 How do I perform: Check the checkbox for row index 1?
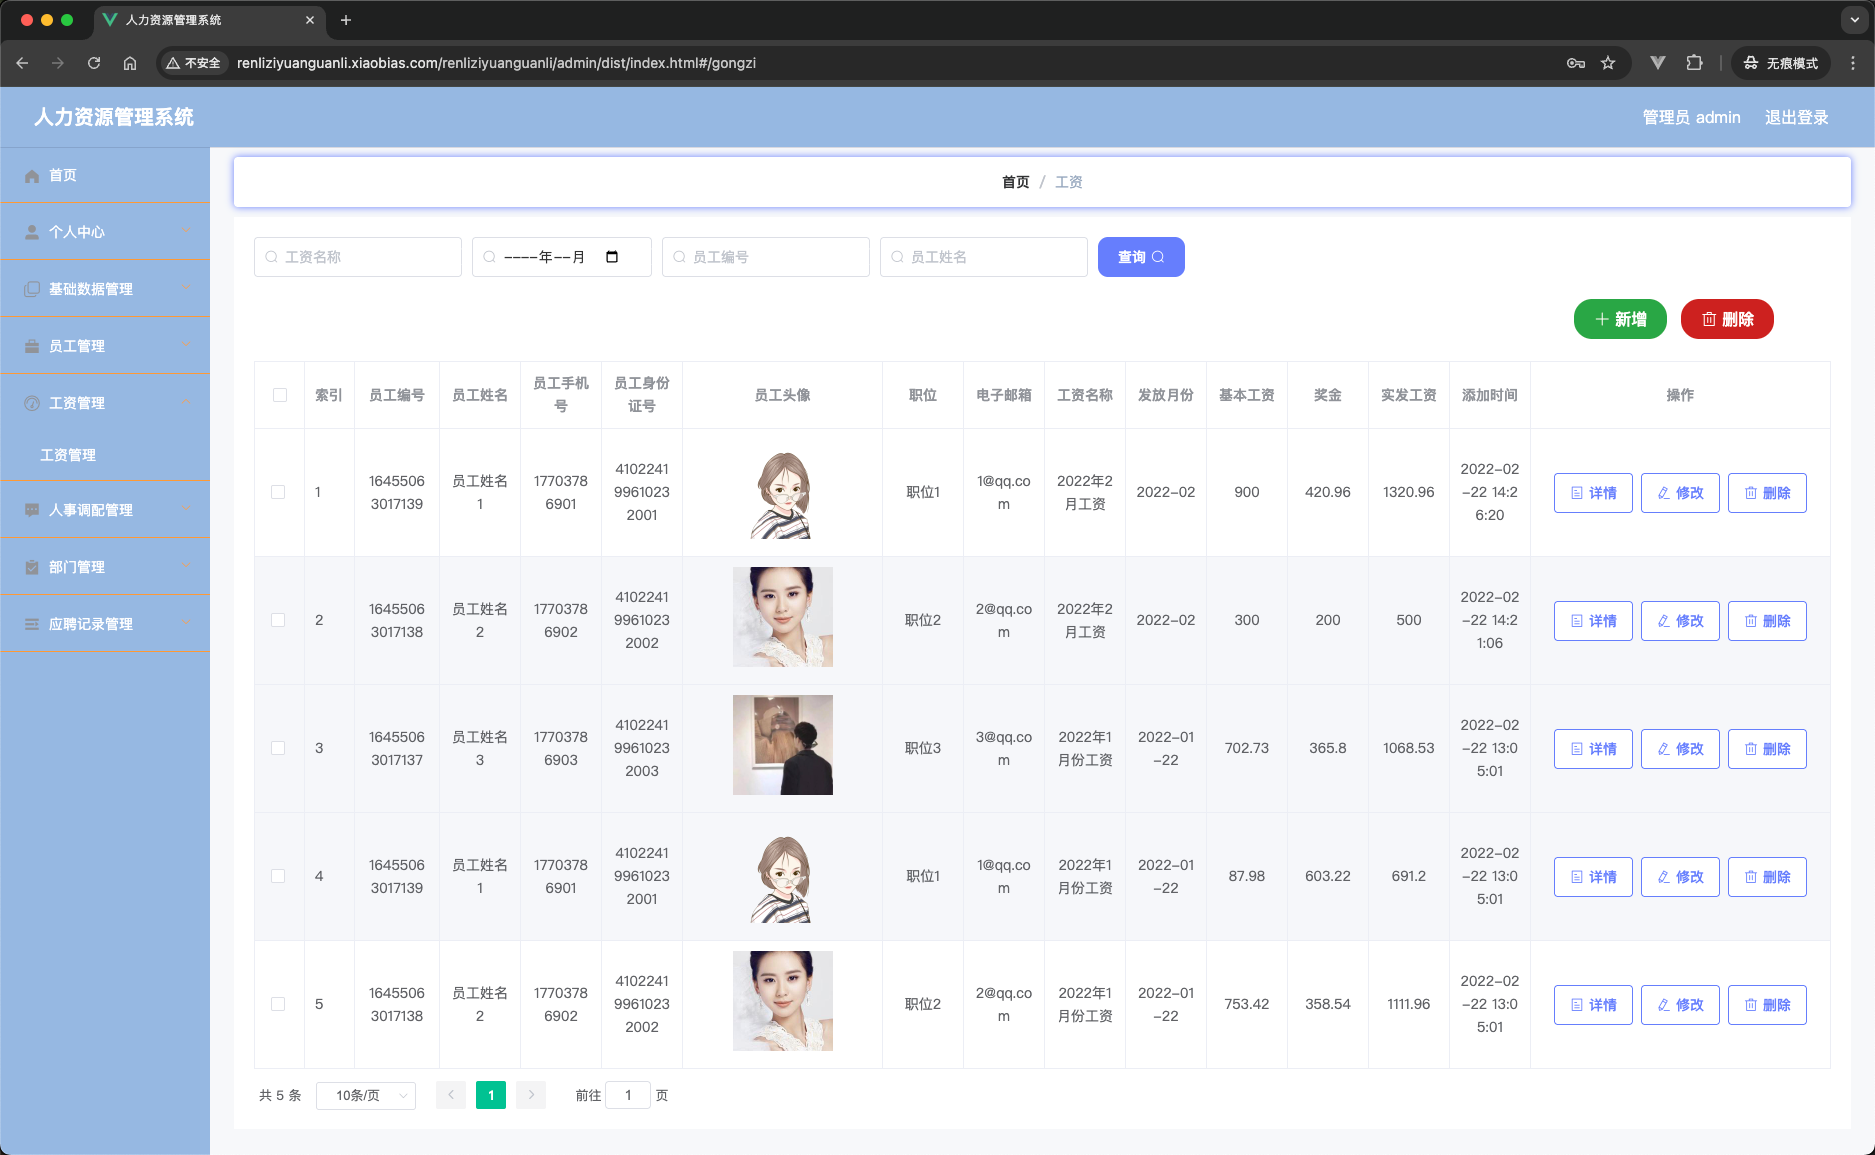coord(278,492)
